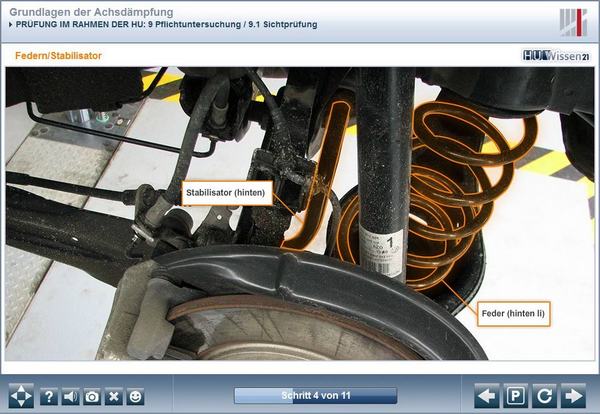Viewport: 600px width, 414px height.
Task: Click the Federn/Stabilisator heading
Action: click(x=59, y=56)
